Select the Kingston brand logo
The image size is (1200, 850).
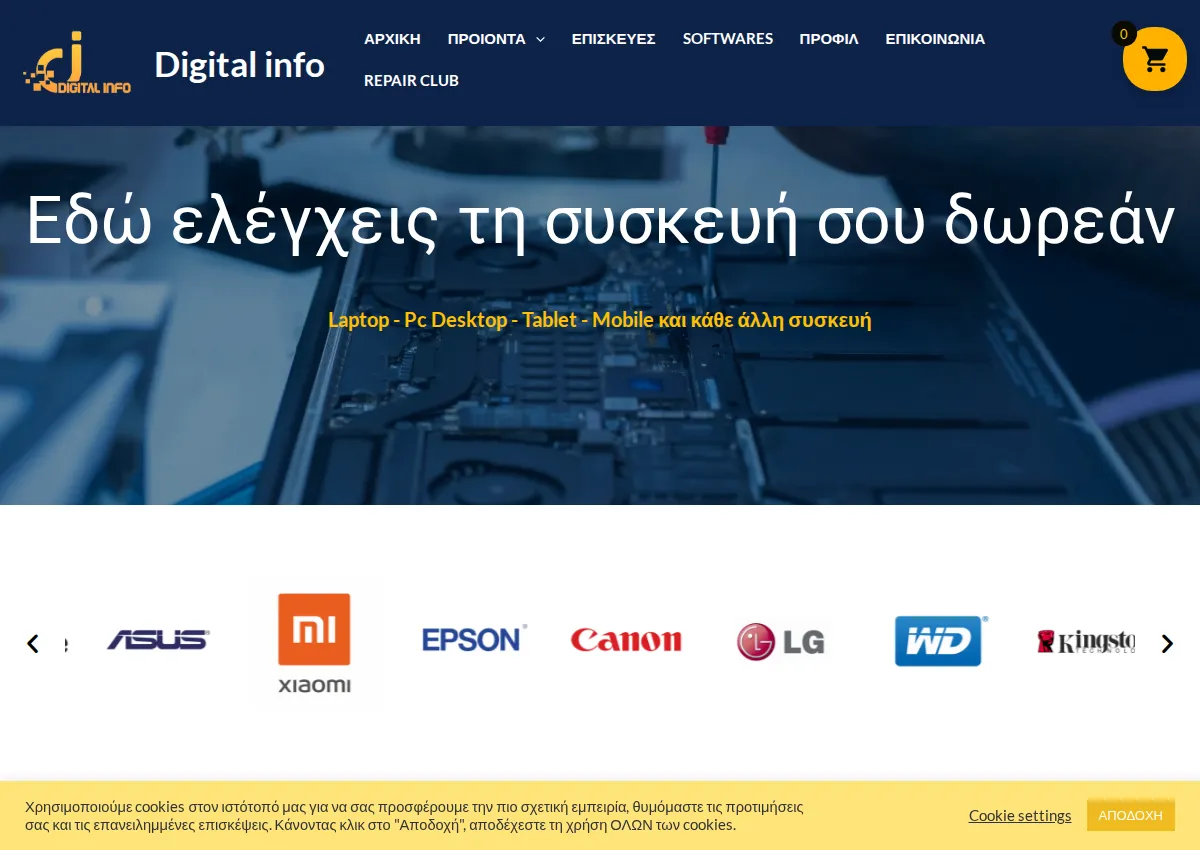tap(1085, 641)
